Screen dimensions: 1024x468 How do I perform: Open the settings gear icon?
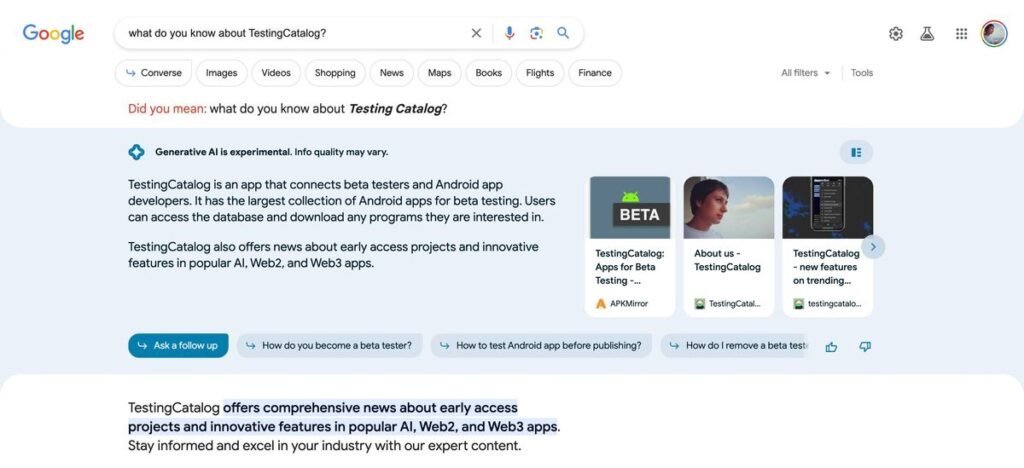pos(896,34)
